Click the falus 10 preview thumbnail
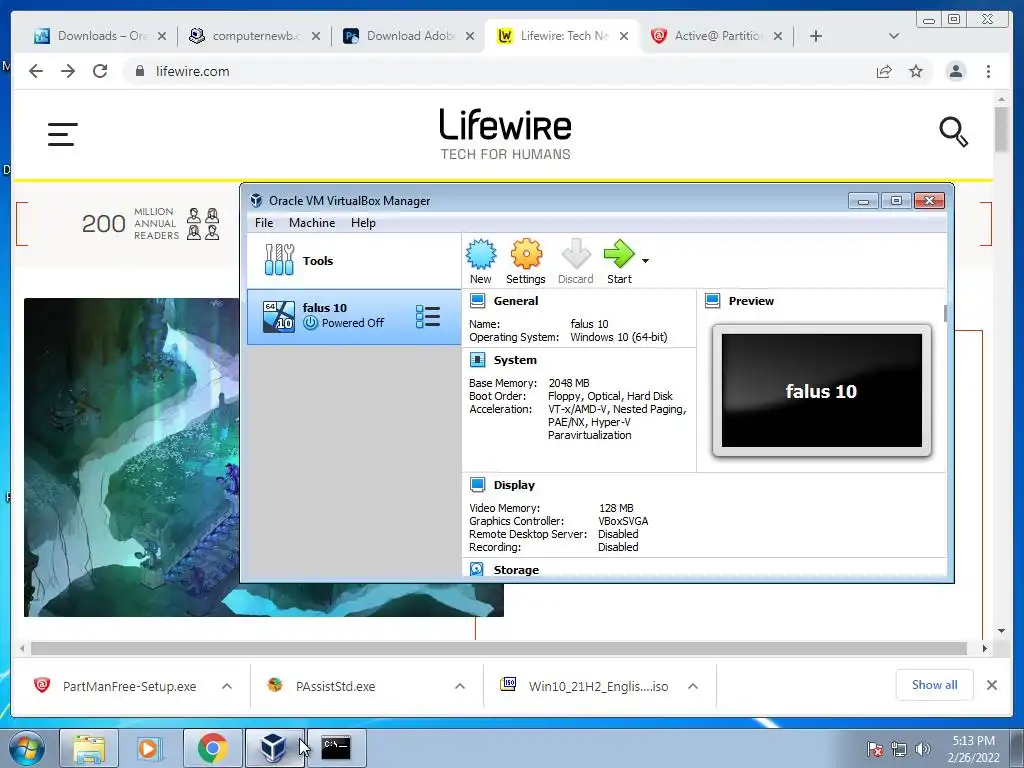The height and width of the screenshot is (768, 1024). point(822,391)
